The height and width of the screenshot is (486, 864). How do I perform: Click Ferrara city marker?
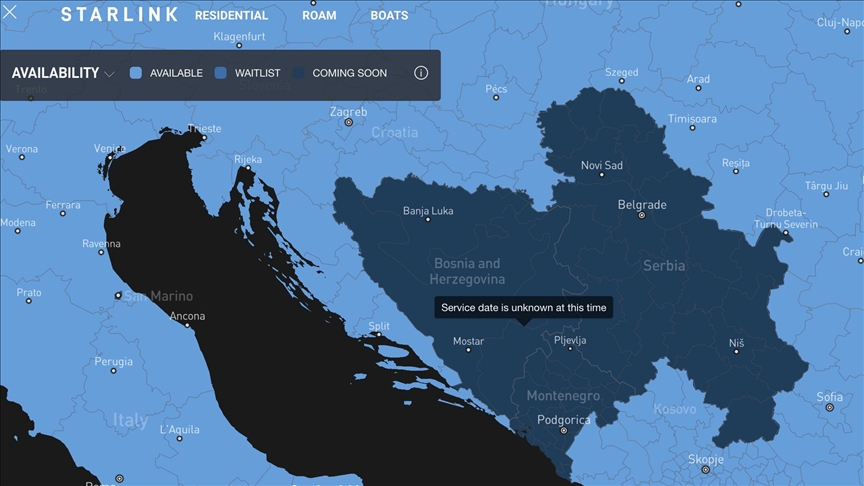(63, 213)
